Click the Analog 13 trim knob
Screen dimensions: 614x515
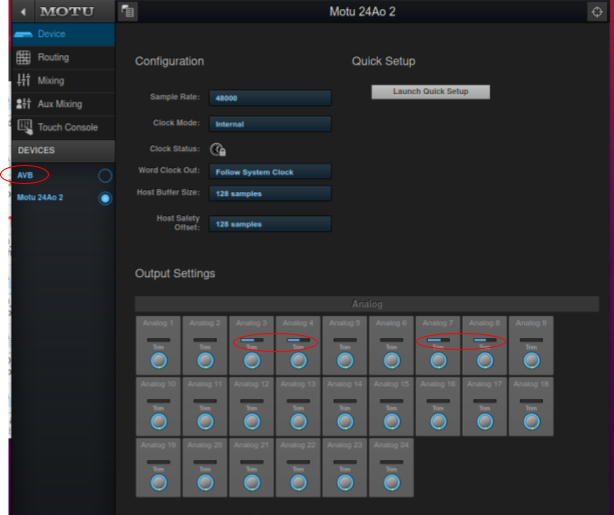point(298,422)
